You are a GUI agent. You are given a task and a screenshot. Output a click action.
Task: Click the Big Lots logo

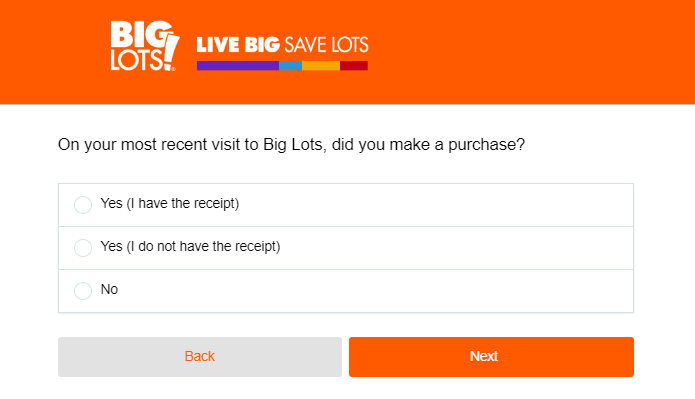tap(144, 46)
